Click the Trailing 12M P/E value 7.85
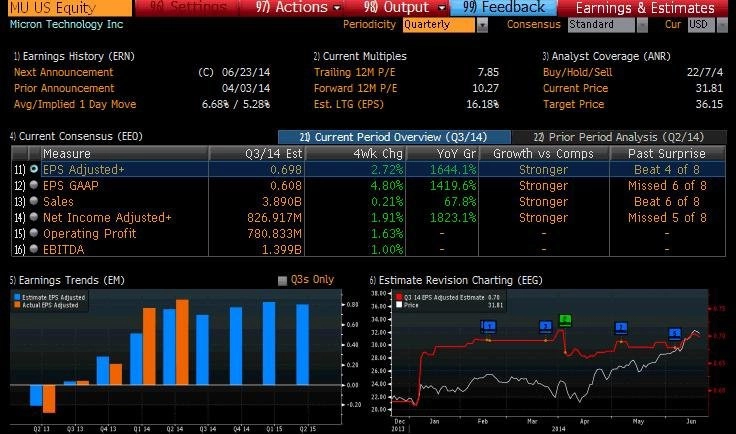 (488, 72)
